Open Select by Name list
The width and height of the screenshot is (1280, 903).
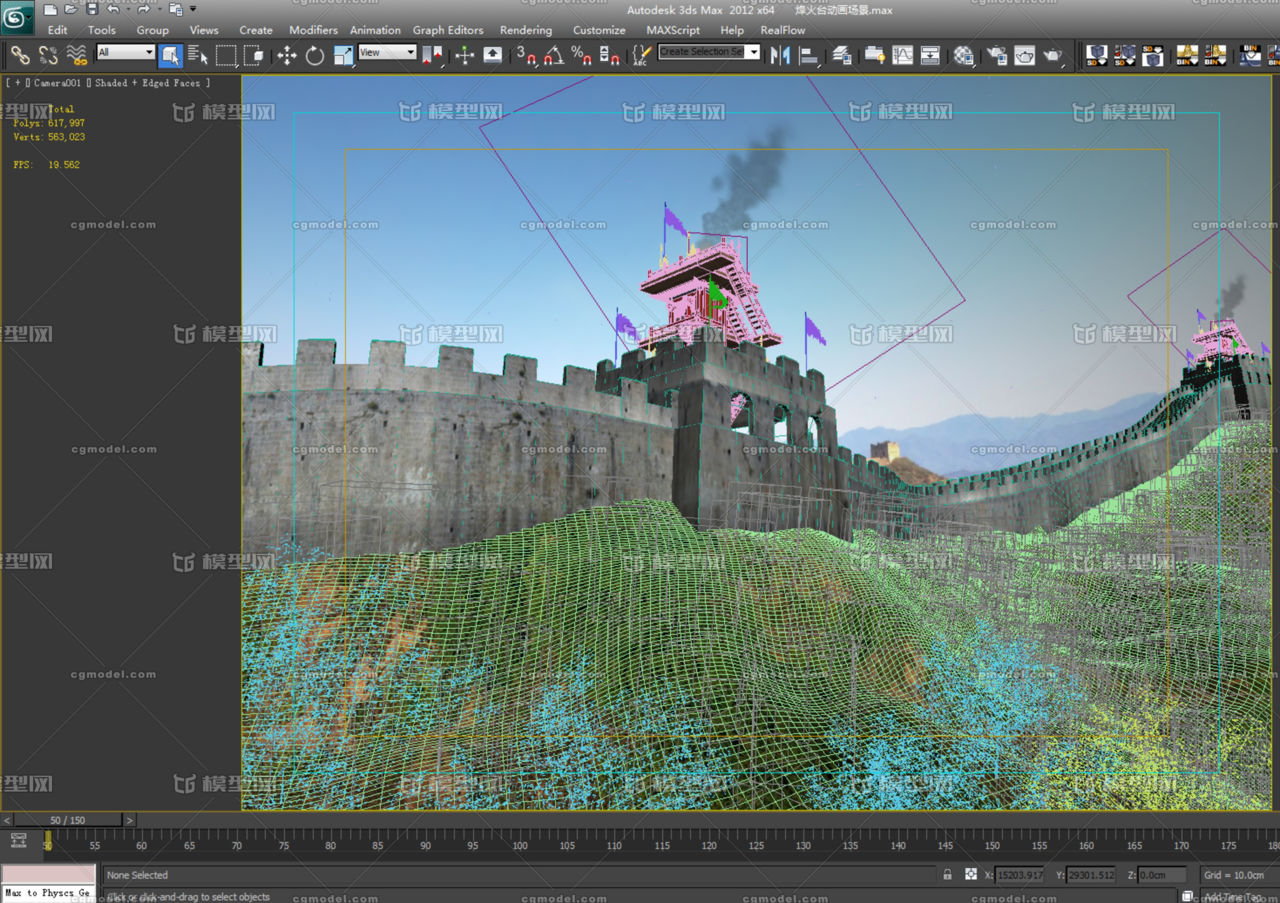[x=198, y=55]
